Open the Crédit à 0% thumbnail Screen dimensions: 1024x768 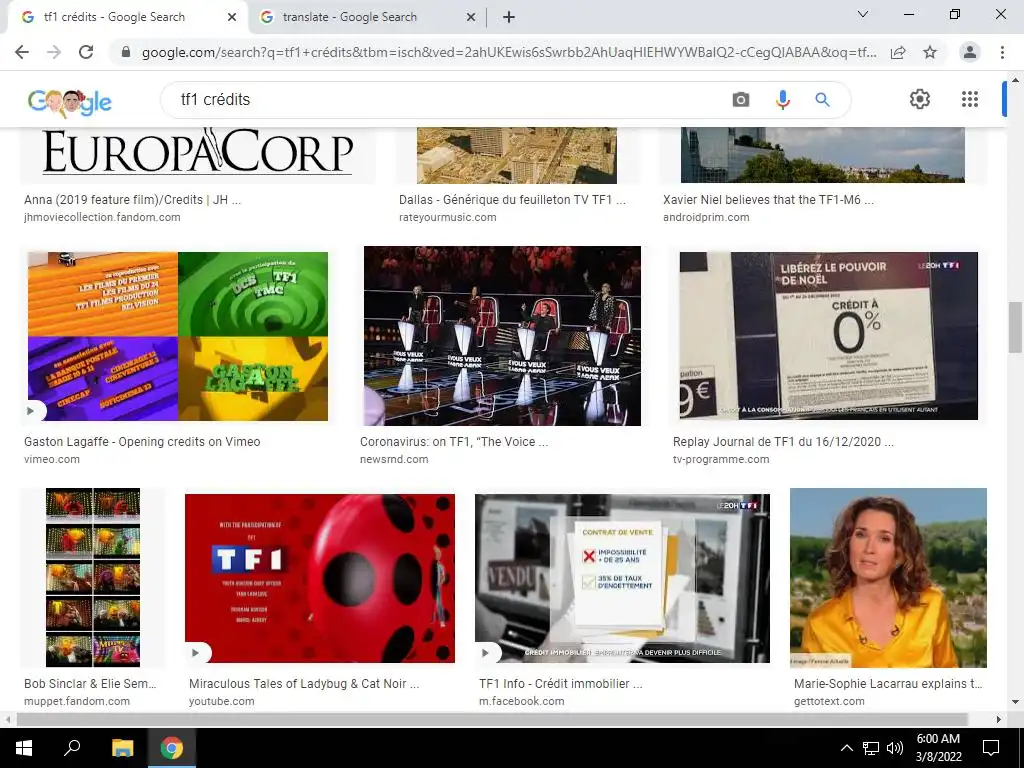pos(829,336)
